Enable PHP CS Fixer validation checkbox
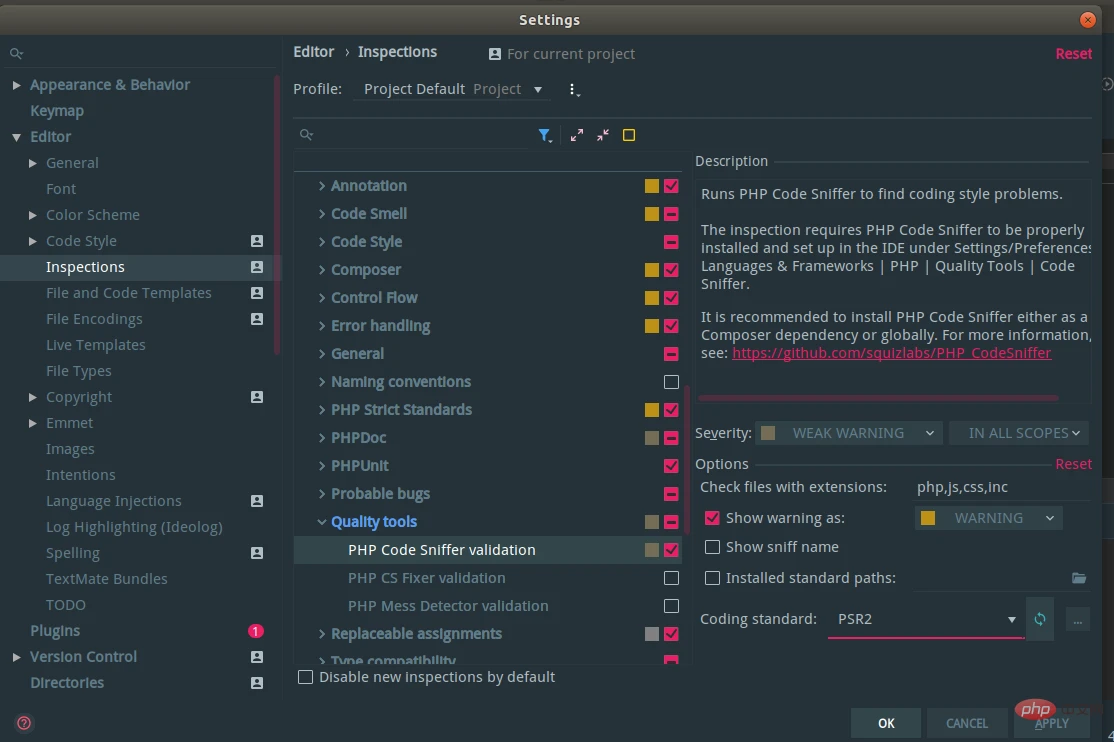Viewport: 1114px width, 742px height. [671, 578]
